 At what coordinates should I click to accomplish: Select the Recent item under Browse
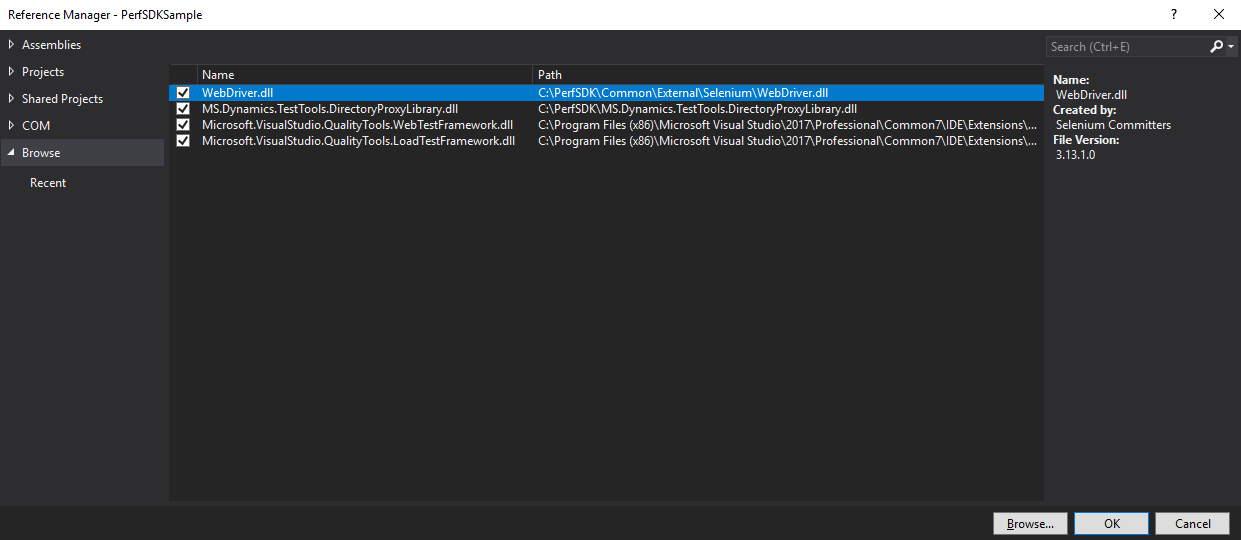tap(48, 183)
